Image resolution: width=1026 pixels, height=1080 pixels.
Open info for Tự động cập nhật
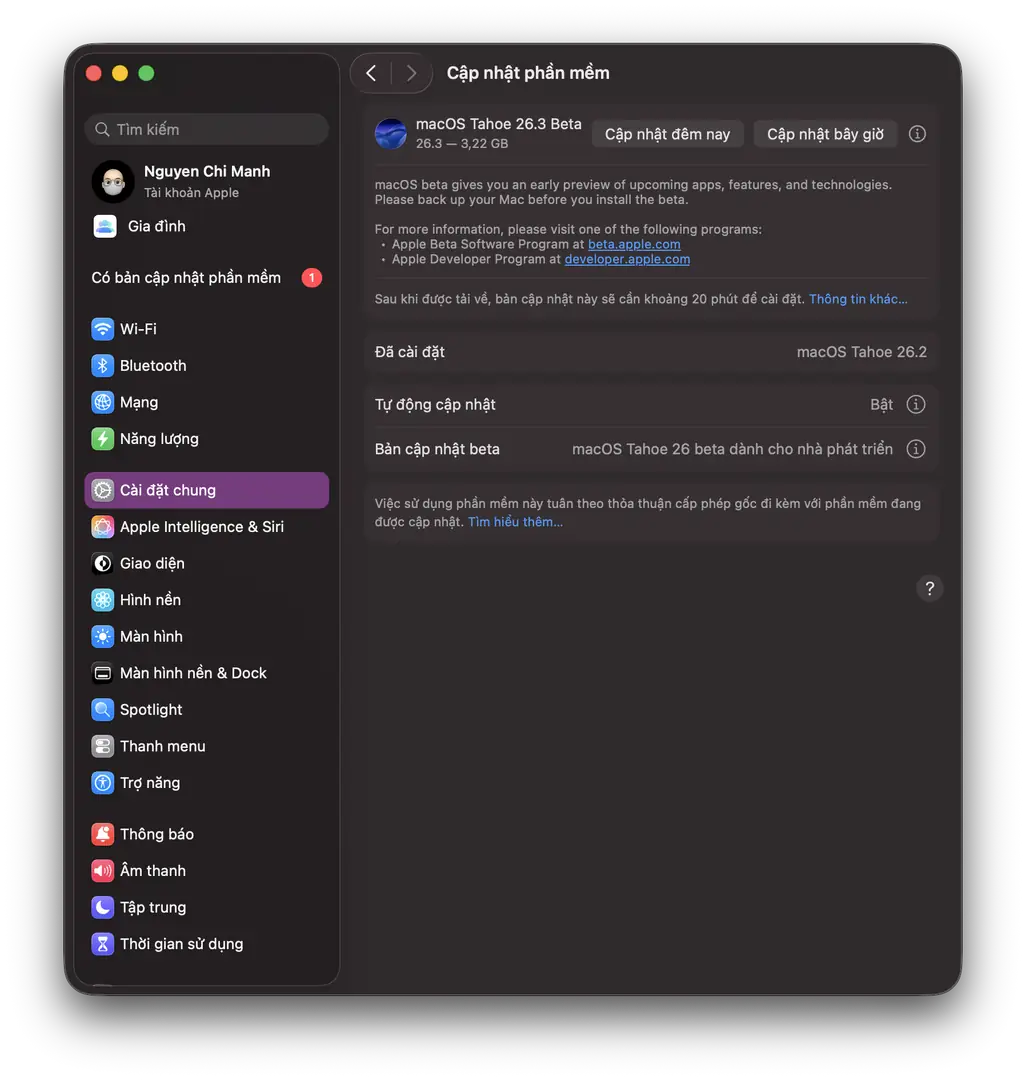915,404
